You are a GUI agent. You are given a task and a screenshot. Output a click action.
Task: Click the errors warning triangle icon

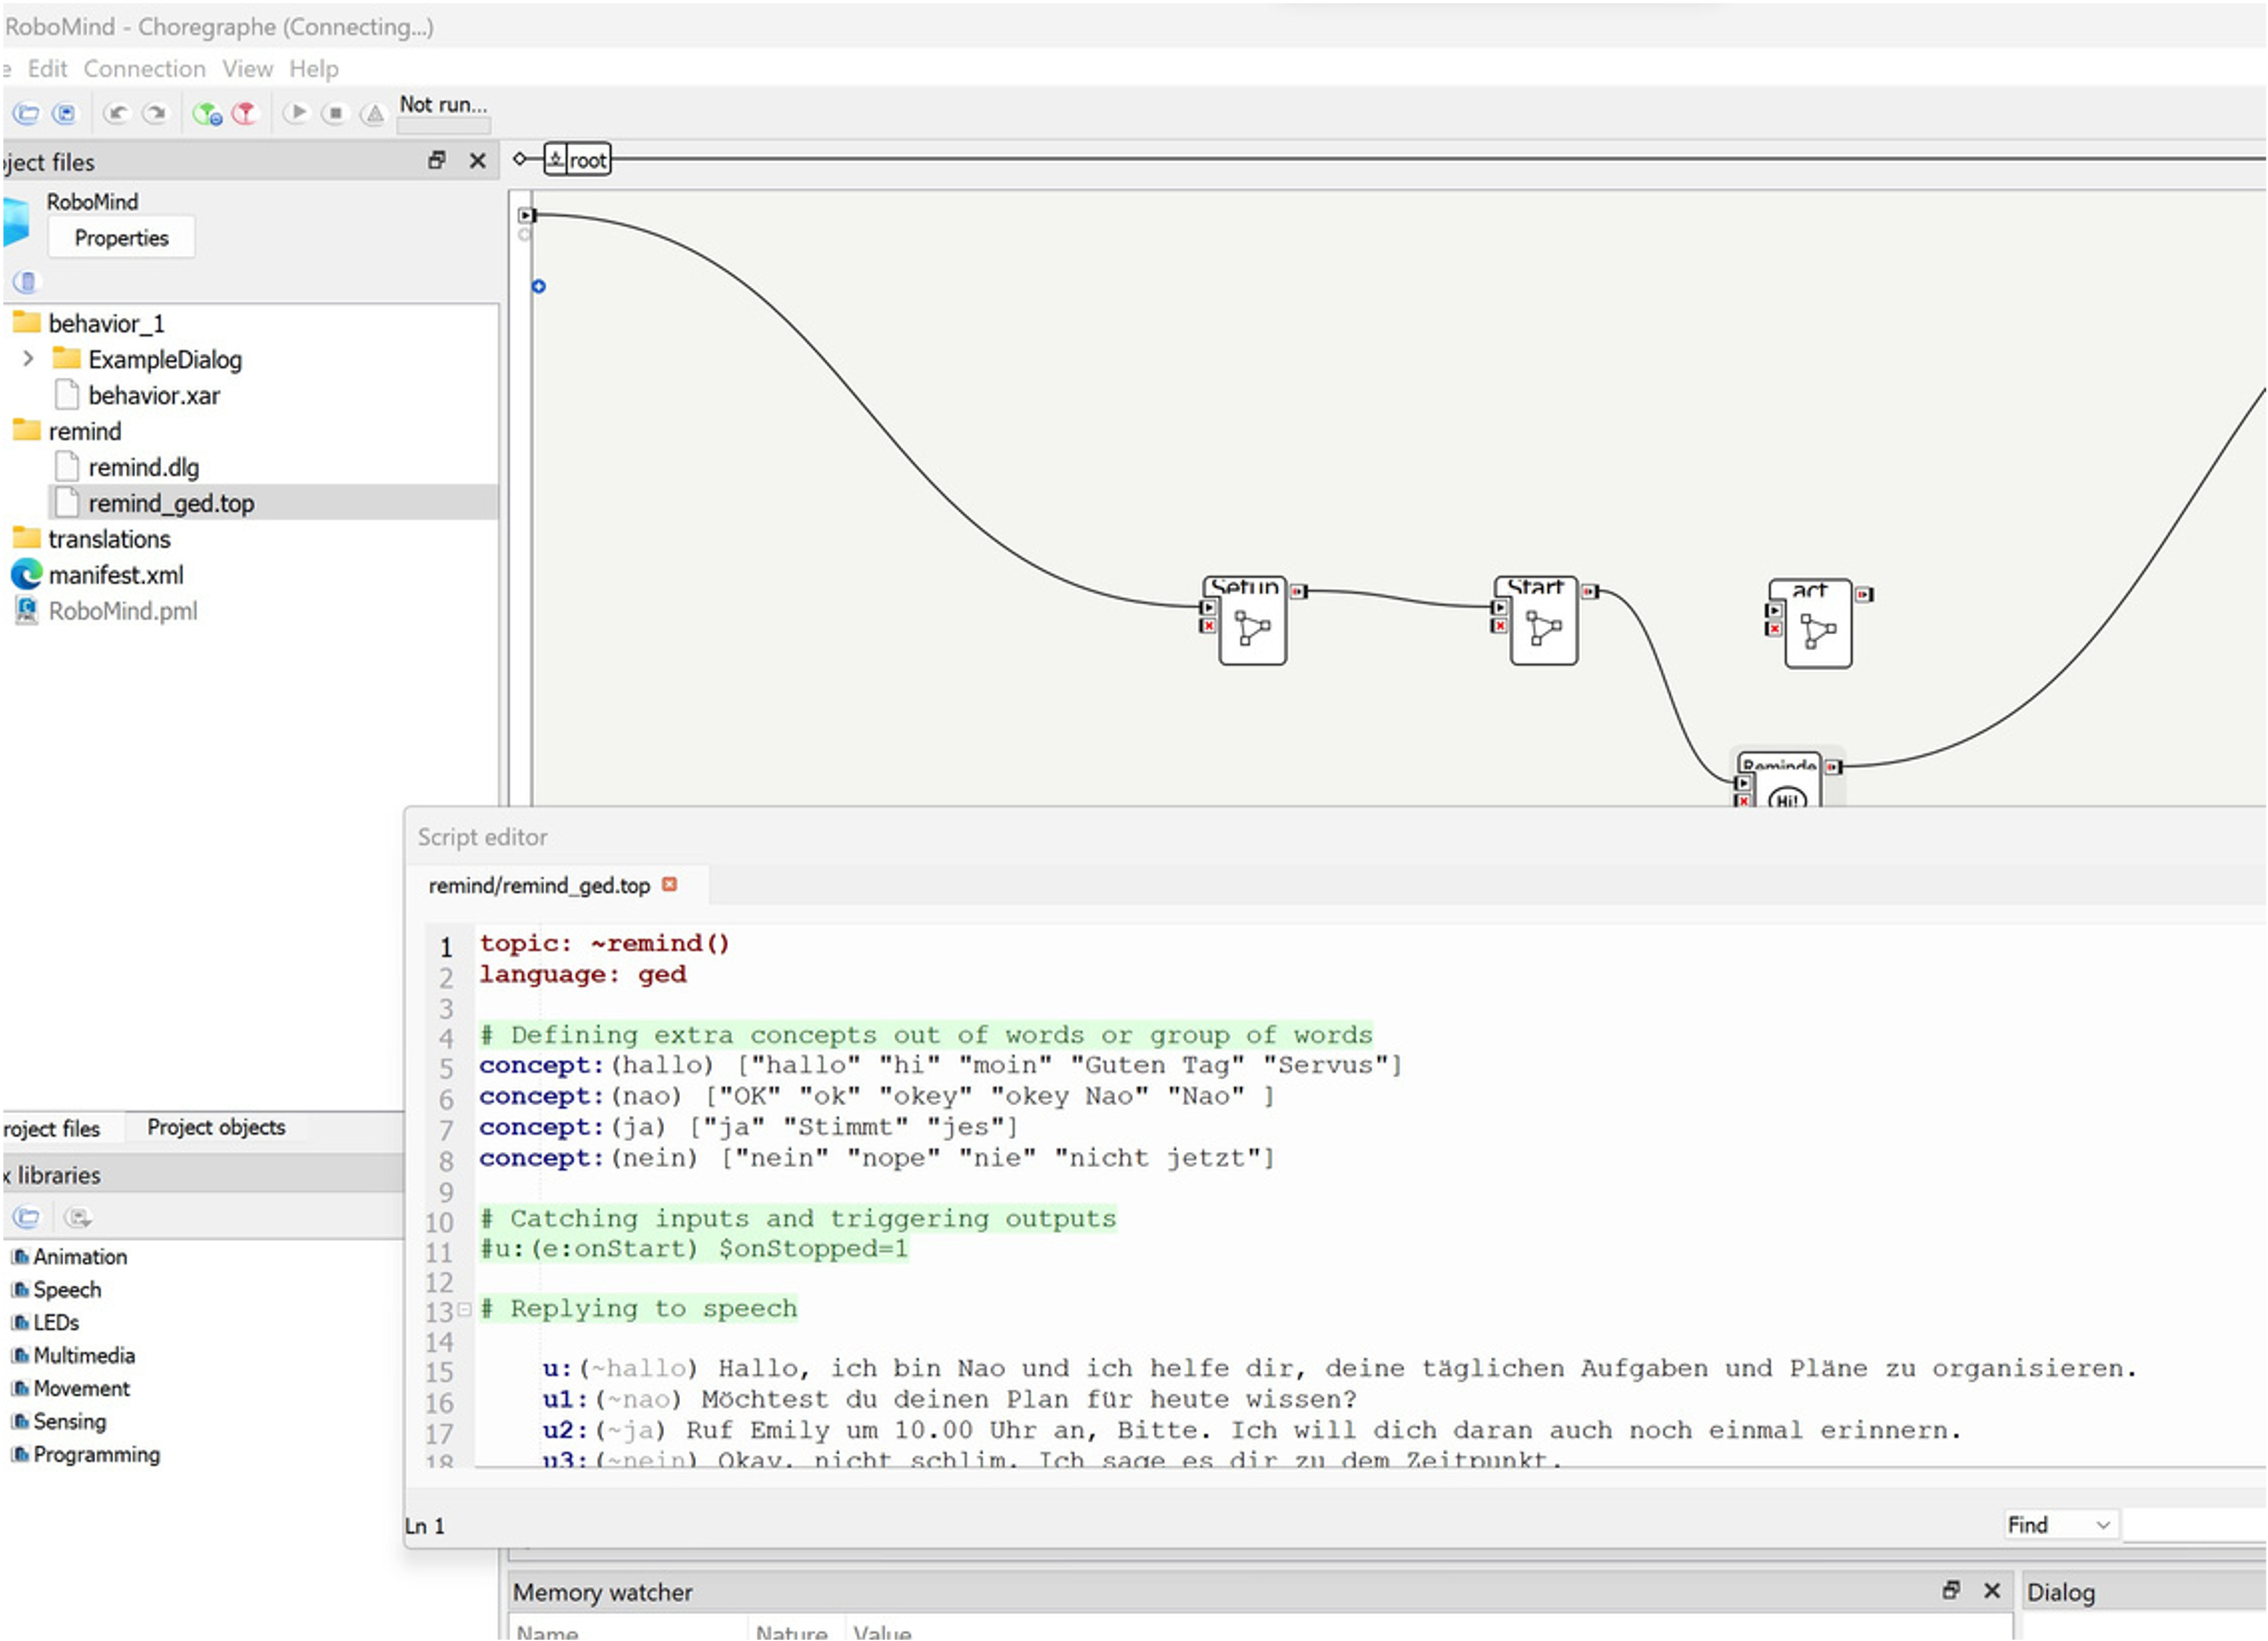tap(374, 114)
